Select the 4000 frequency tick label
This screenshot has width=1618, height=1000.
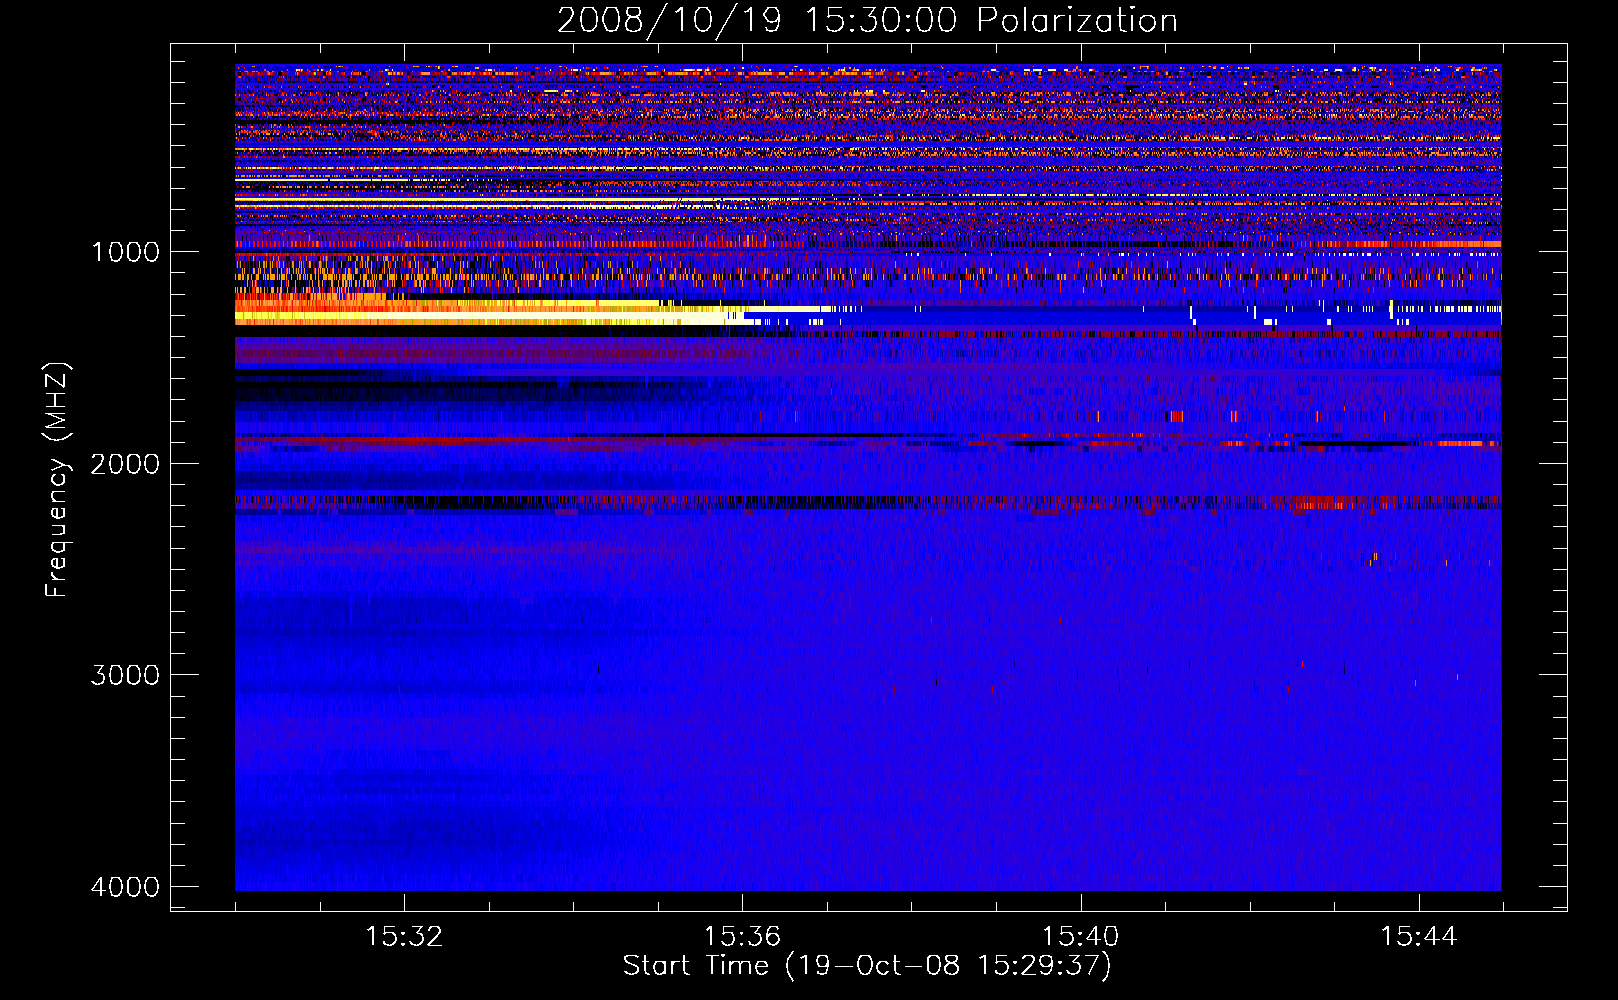[x=125, y=887]
